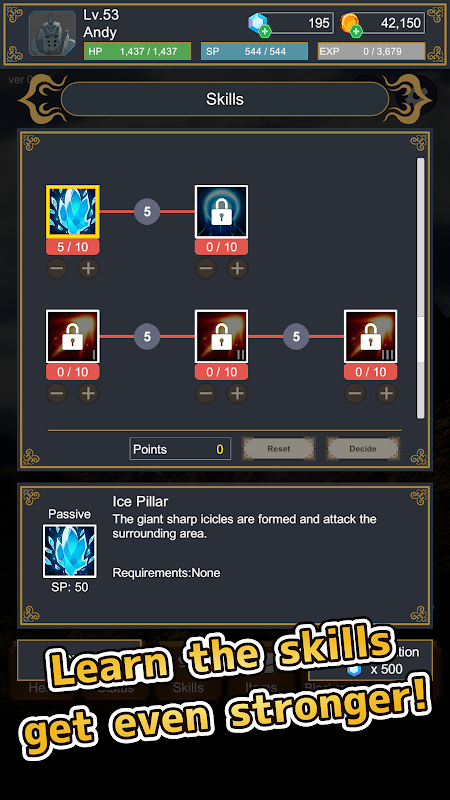Viewport: 450px width, 800px height.
Task: Click the skill tree scrollbar
Action: [x=420, y=288]
